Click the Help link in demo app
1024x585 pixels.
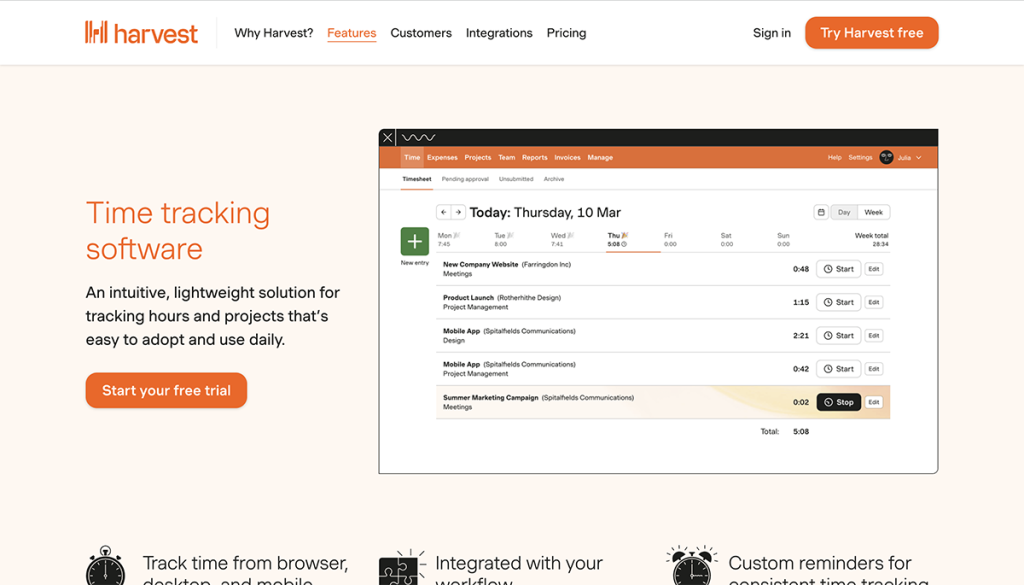(834, 157)
